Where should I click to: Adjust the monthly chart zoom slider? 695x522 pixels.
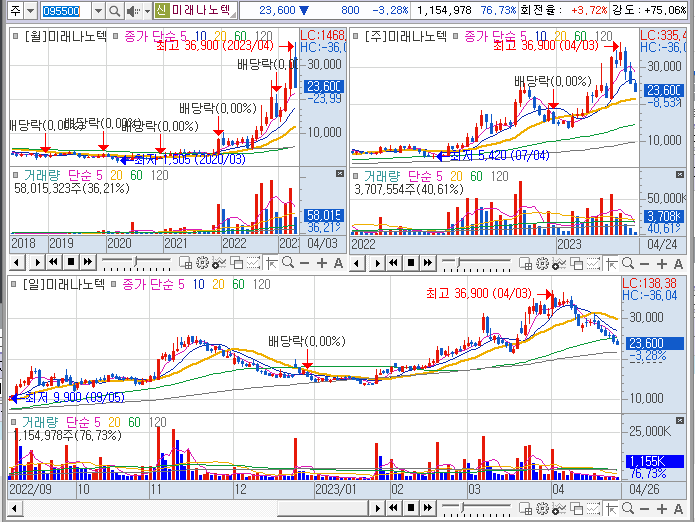pos(136,262)
